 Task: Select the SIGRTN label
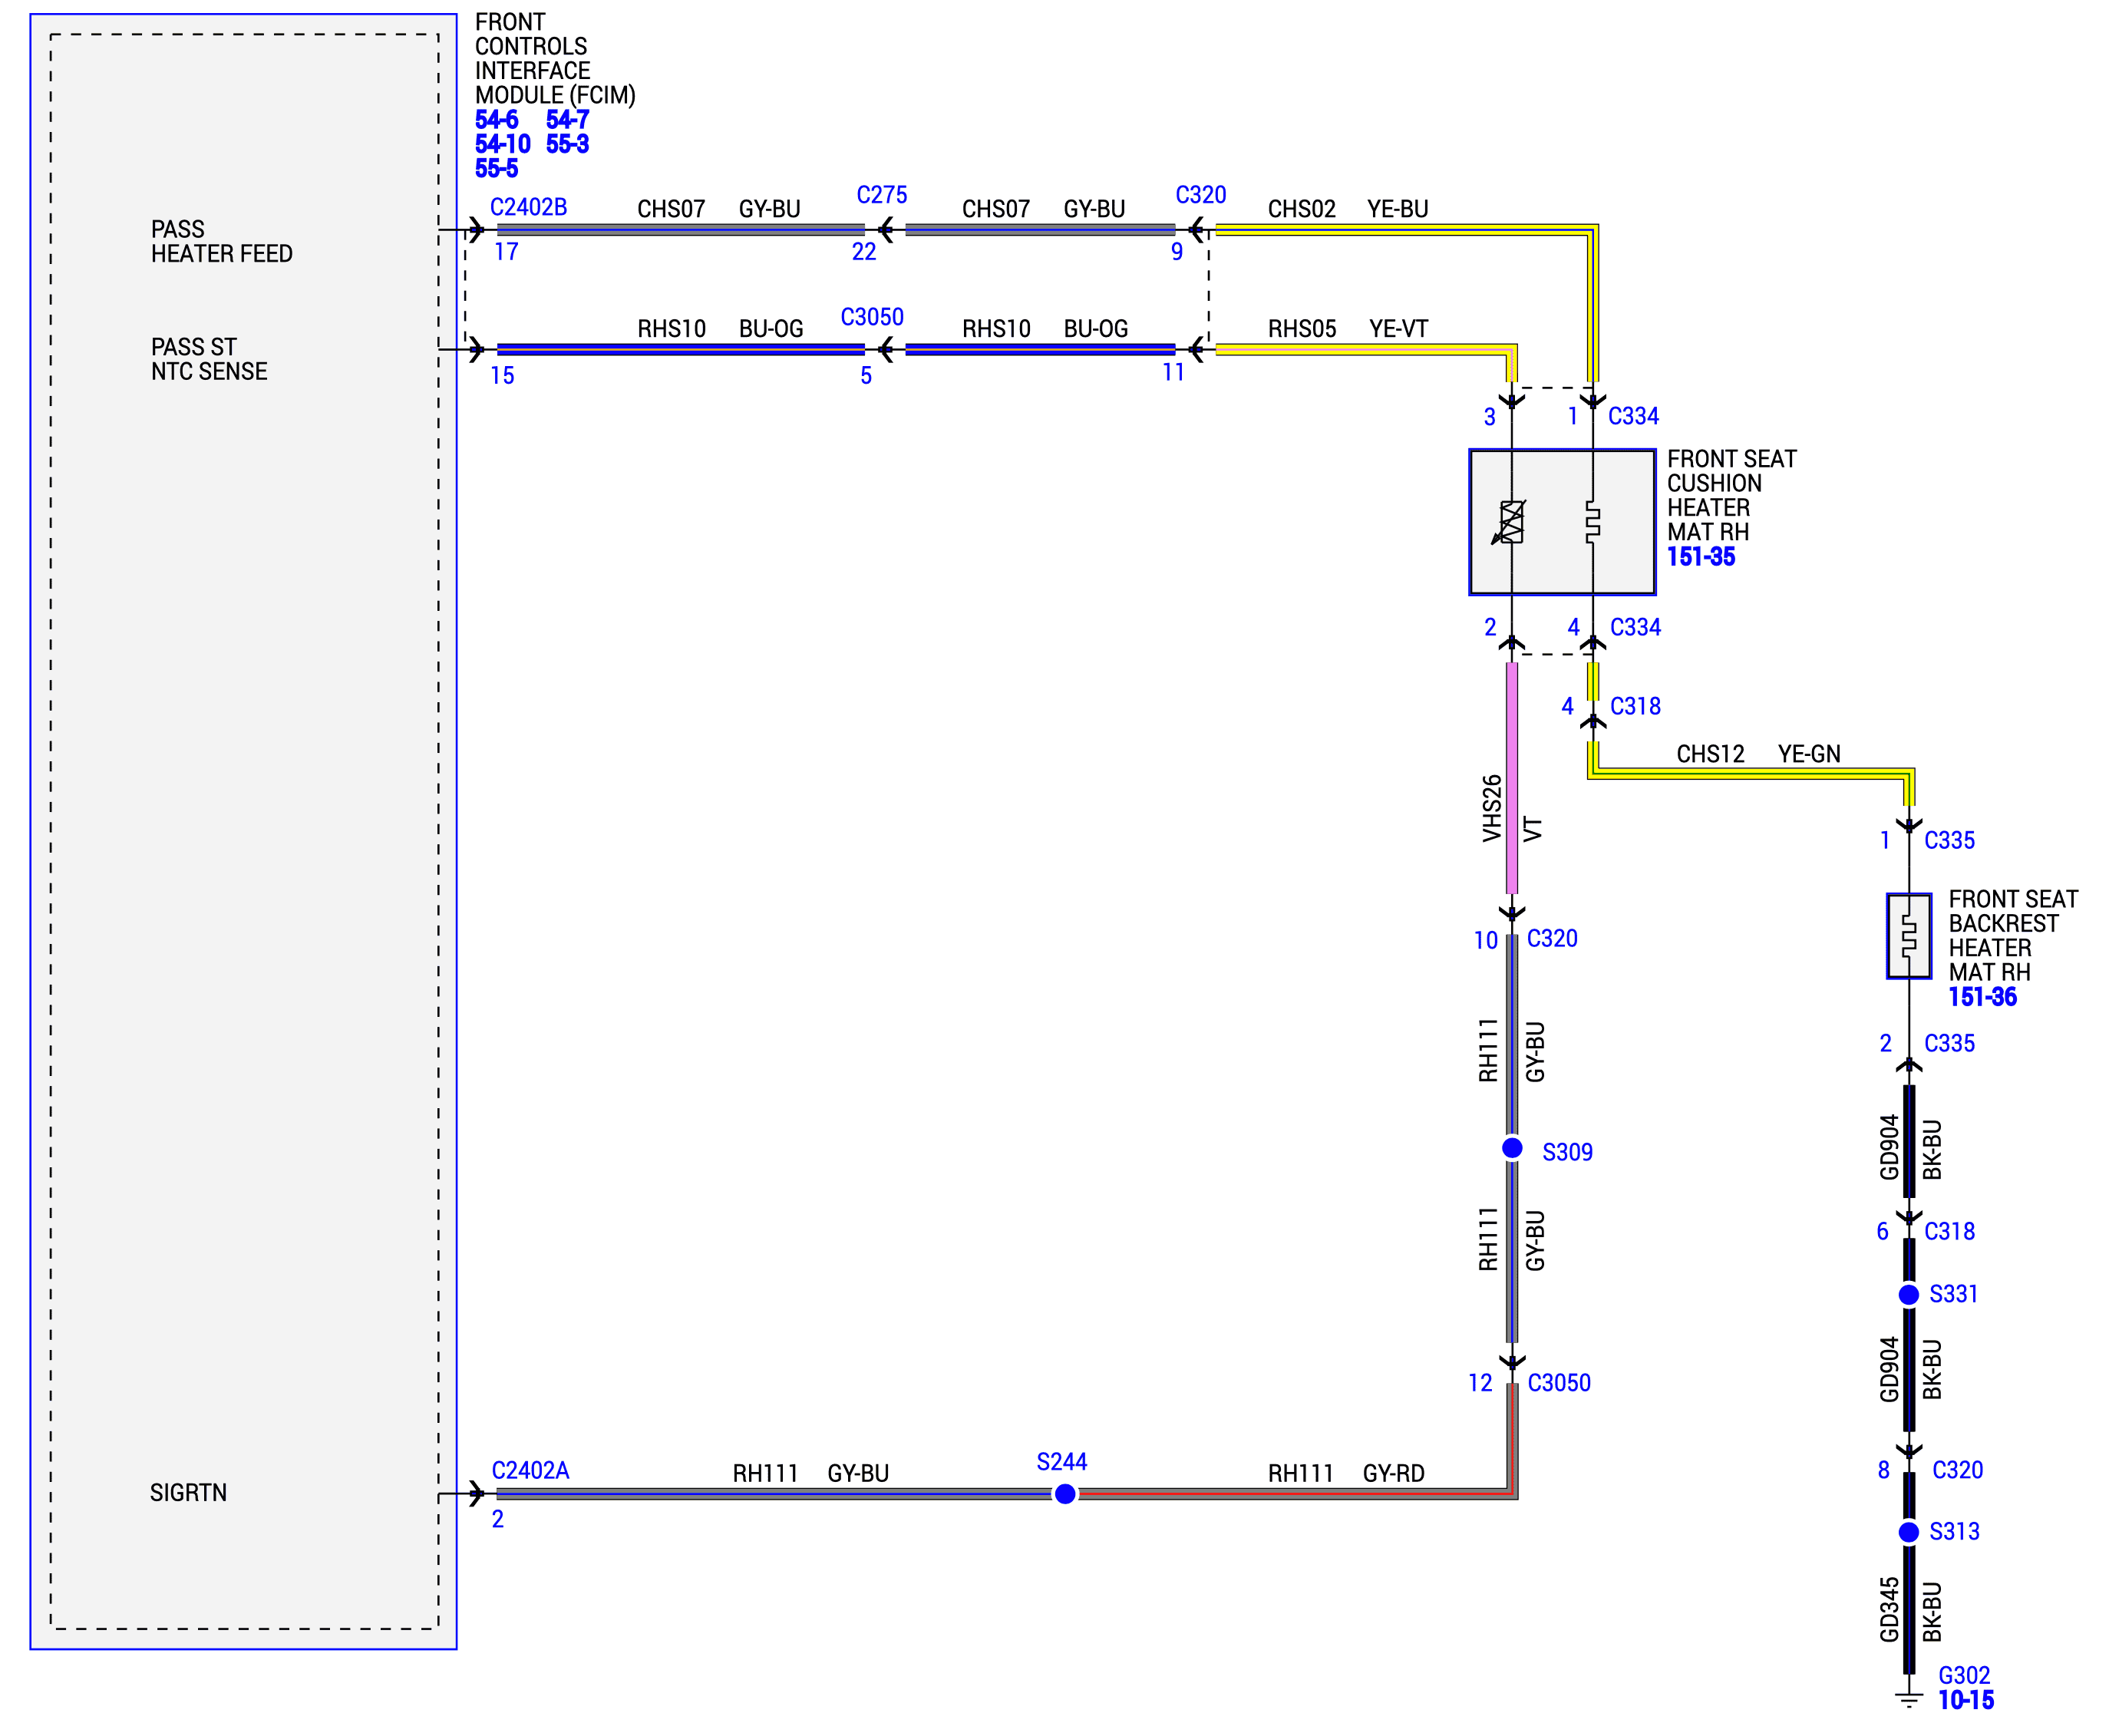(188, 1493)
